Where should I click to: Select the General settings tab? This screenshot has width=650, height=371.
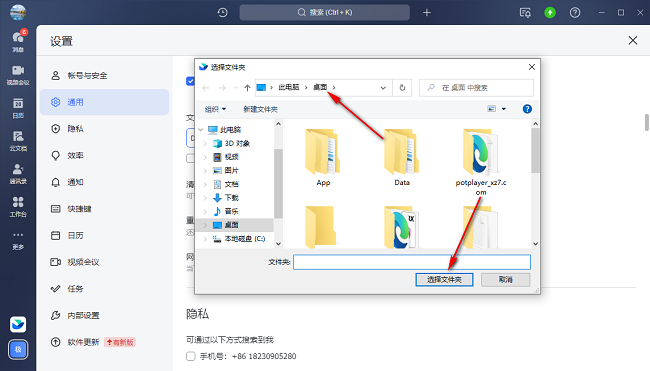(x=104, y=102)
